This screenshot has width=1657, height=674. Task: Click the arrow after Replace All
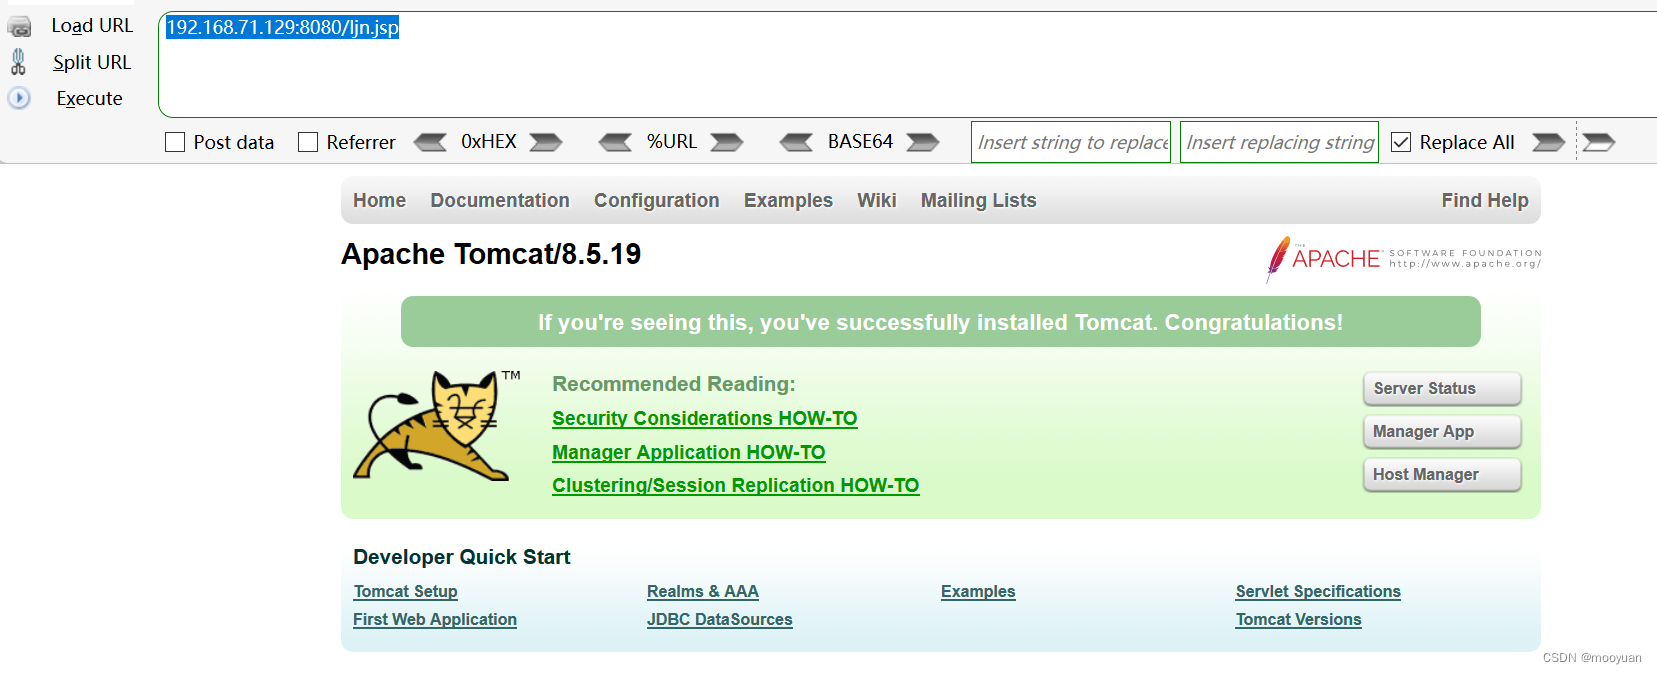coord(1548,142)
